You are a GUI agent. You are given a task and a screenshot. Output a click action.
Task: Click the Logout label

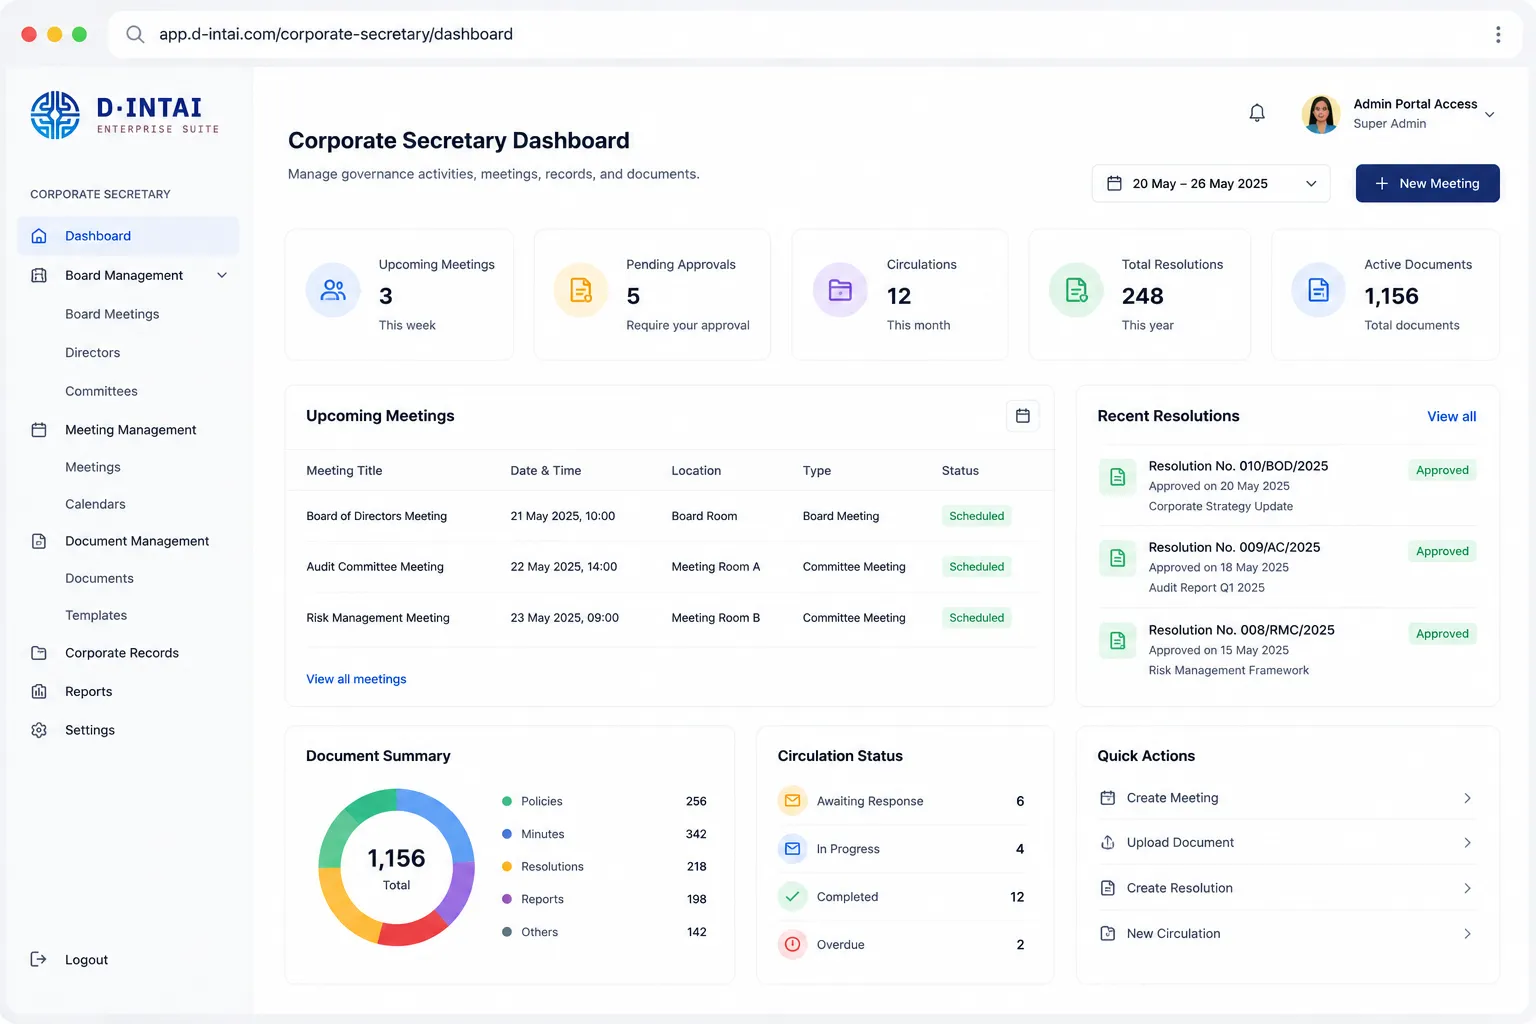click(x=86, y=960)
